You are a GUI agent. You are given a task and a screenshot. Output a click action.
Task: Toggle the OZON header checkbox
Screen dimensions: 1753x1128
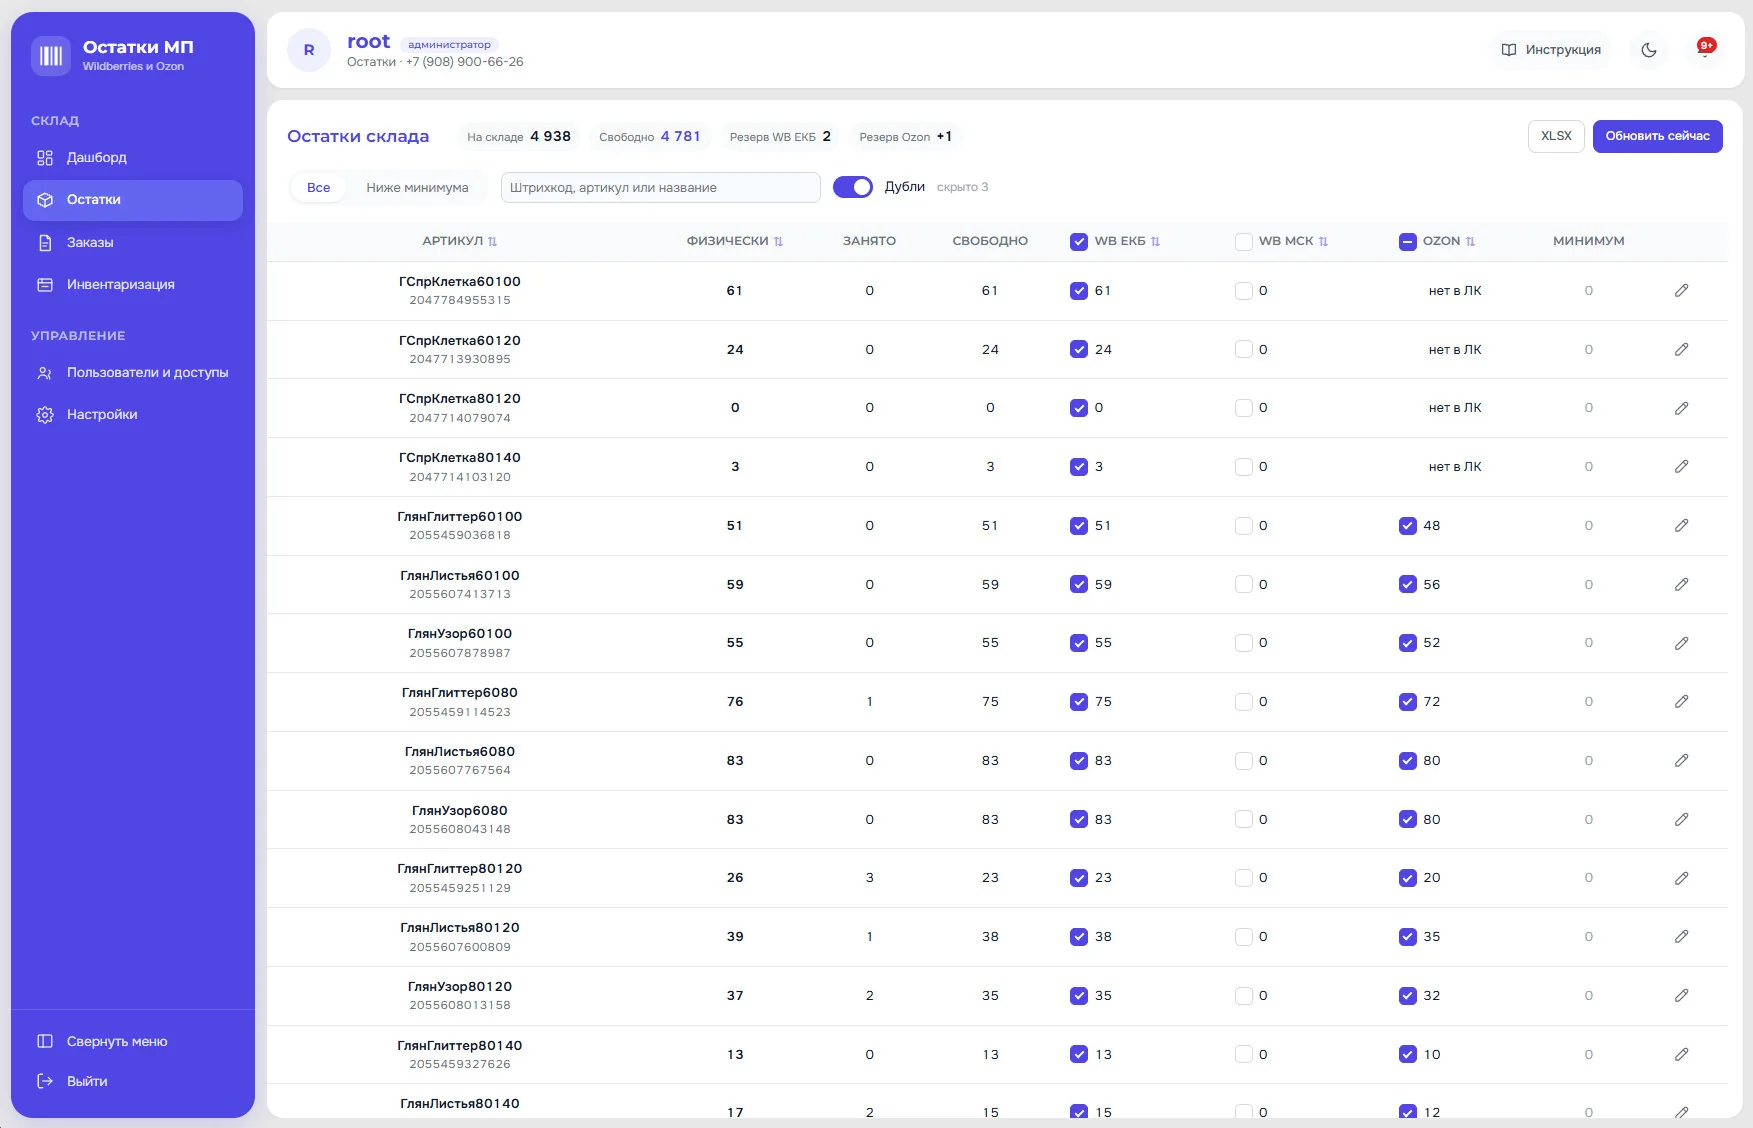[1408, 242]
